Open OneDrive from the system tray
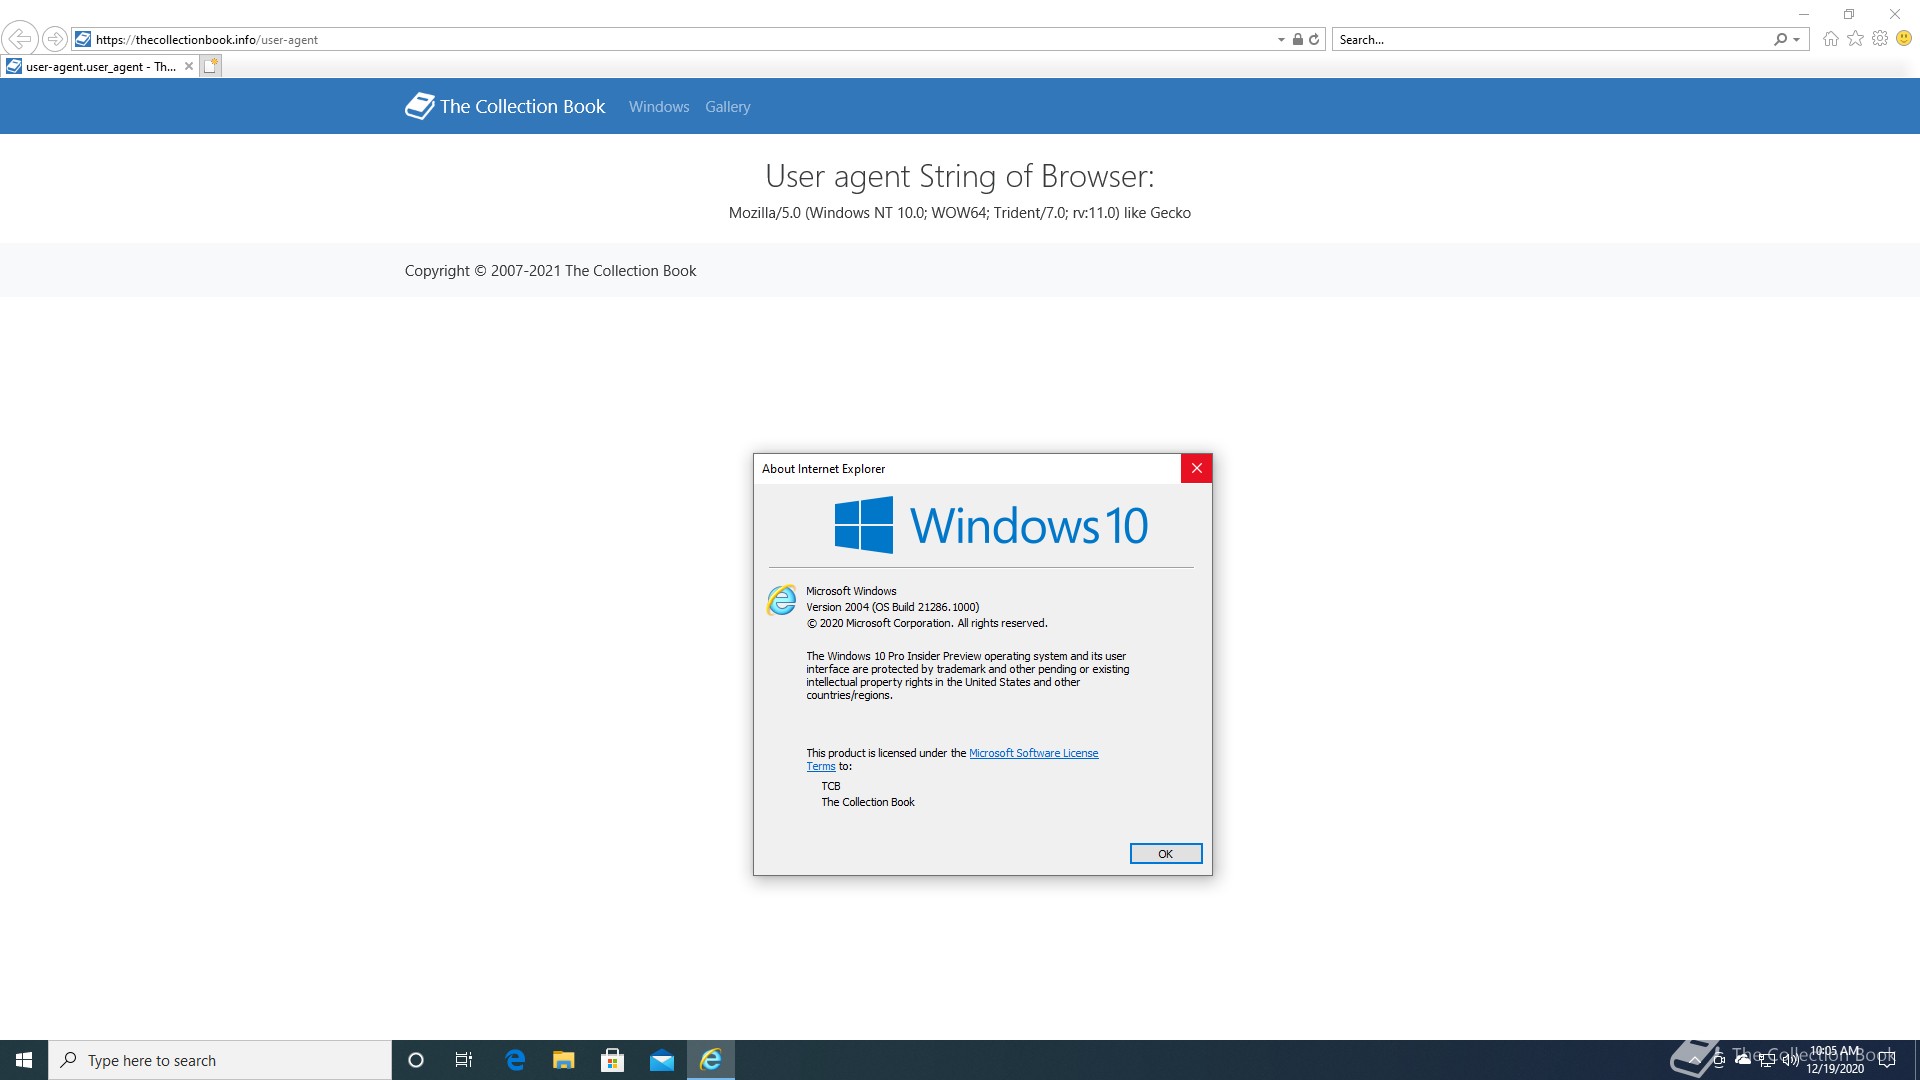Image resolution: width=1920 pixels, height=1080 pixels. click(1743, 1060)
